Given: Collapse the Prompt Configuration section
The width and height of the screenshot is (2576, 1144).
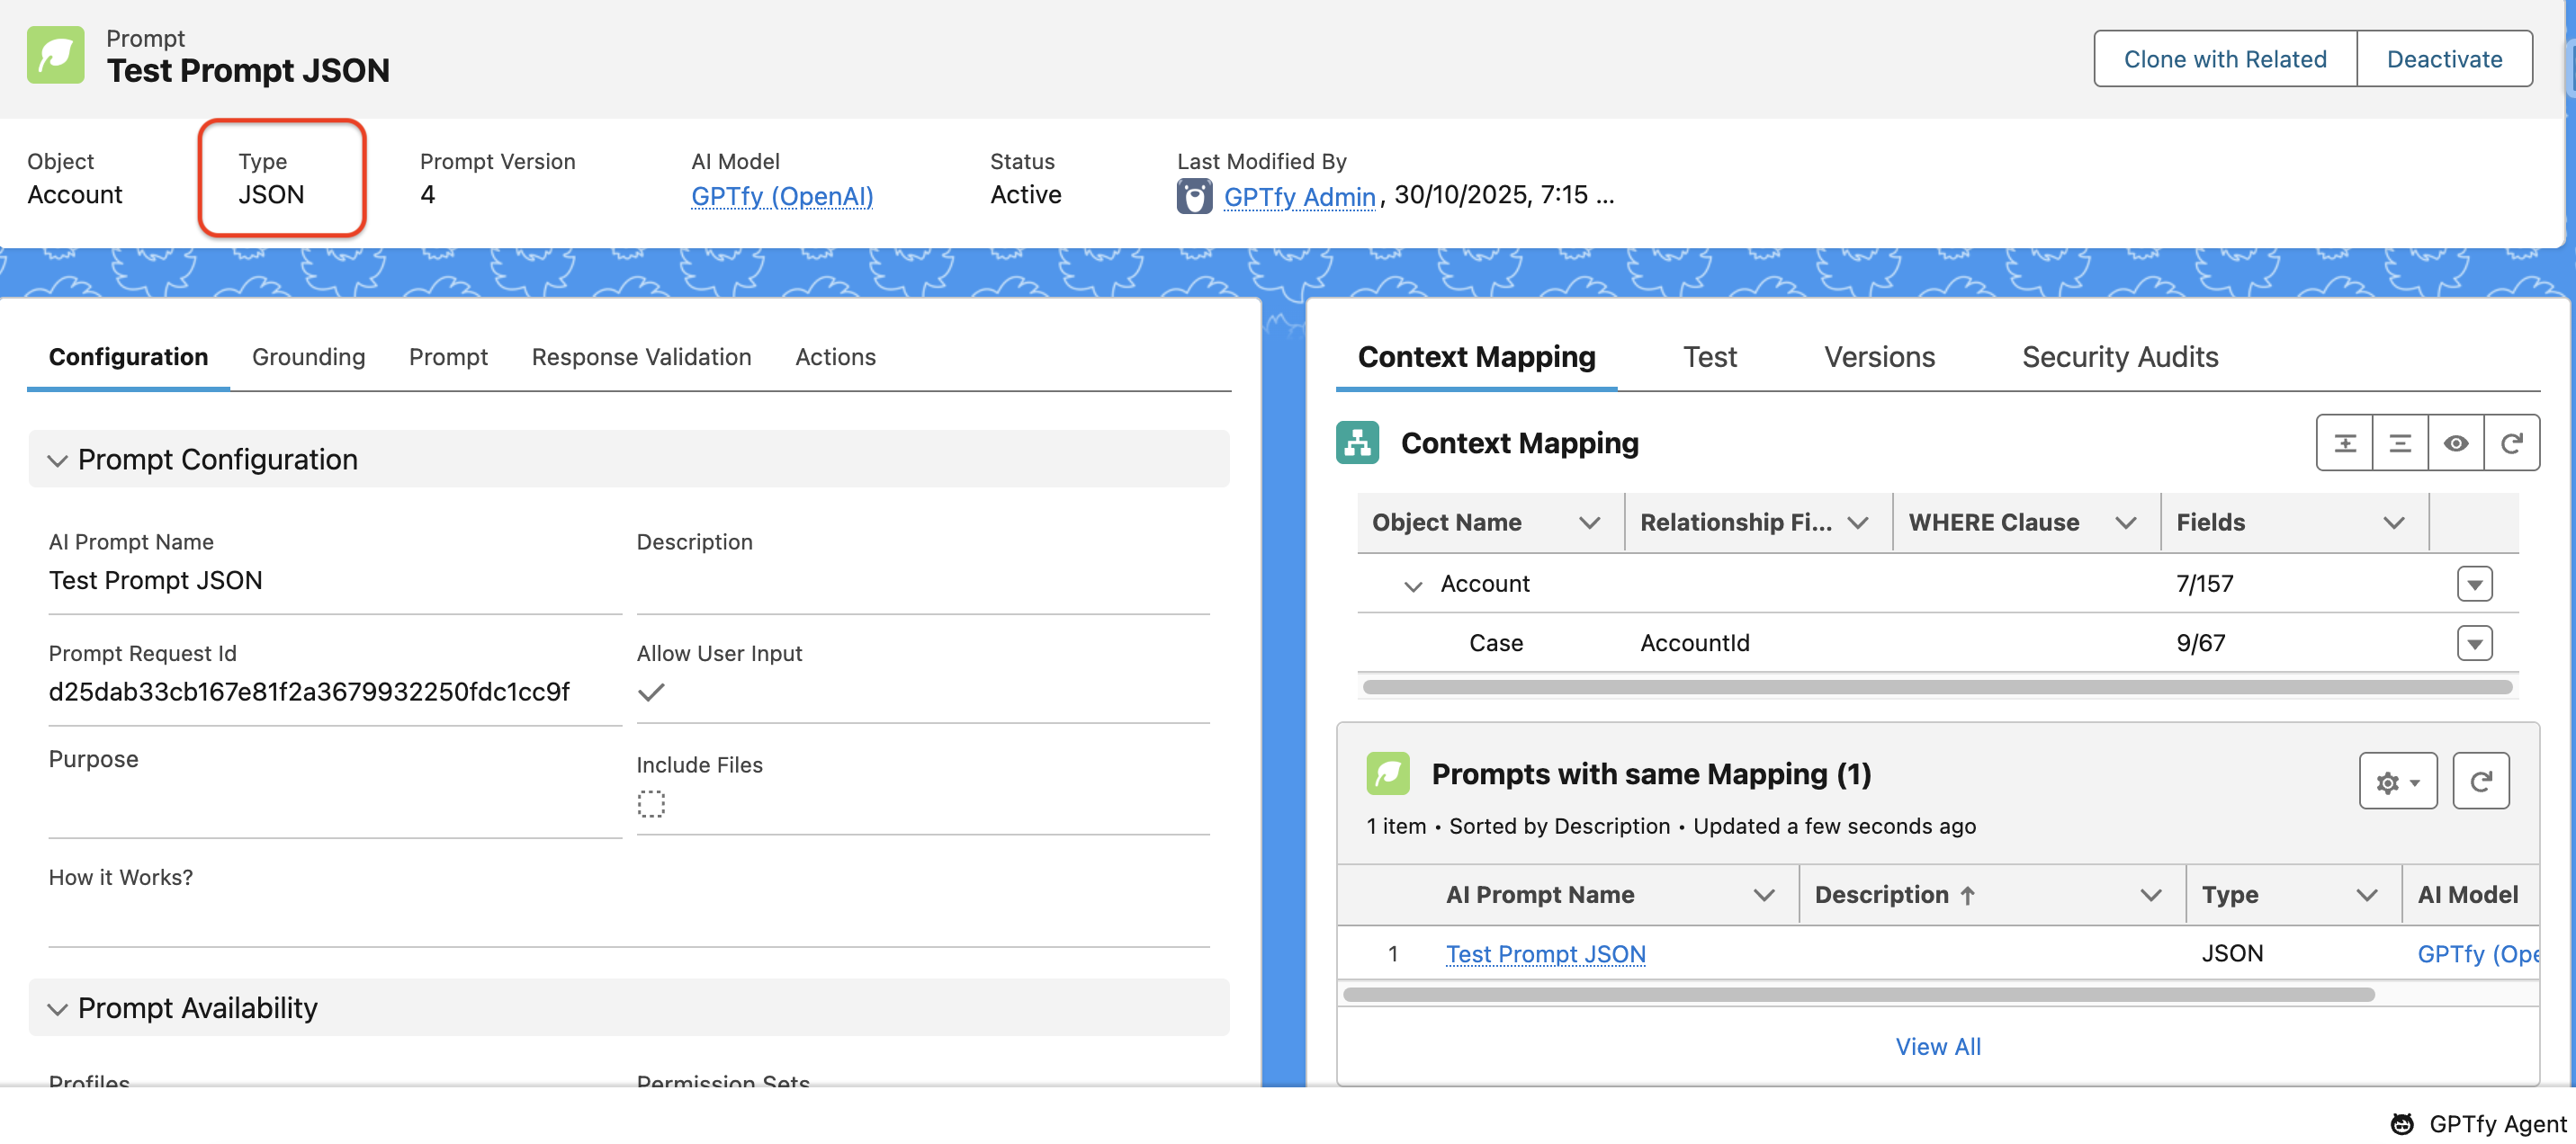Looking at the screenshot, I should tap(58, 460).
